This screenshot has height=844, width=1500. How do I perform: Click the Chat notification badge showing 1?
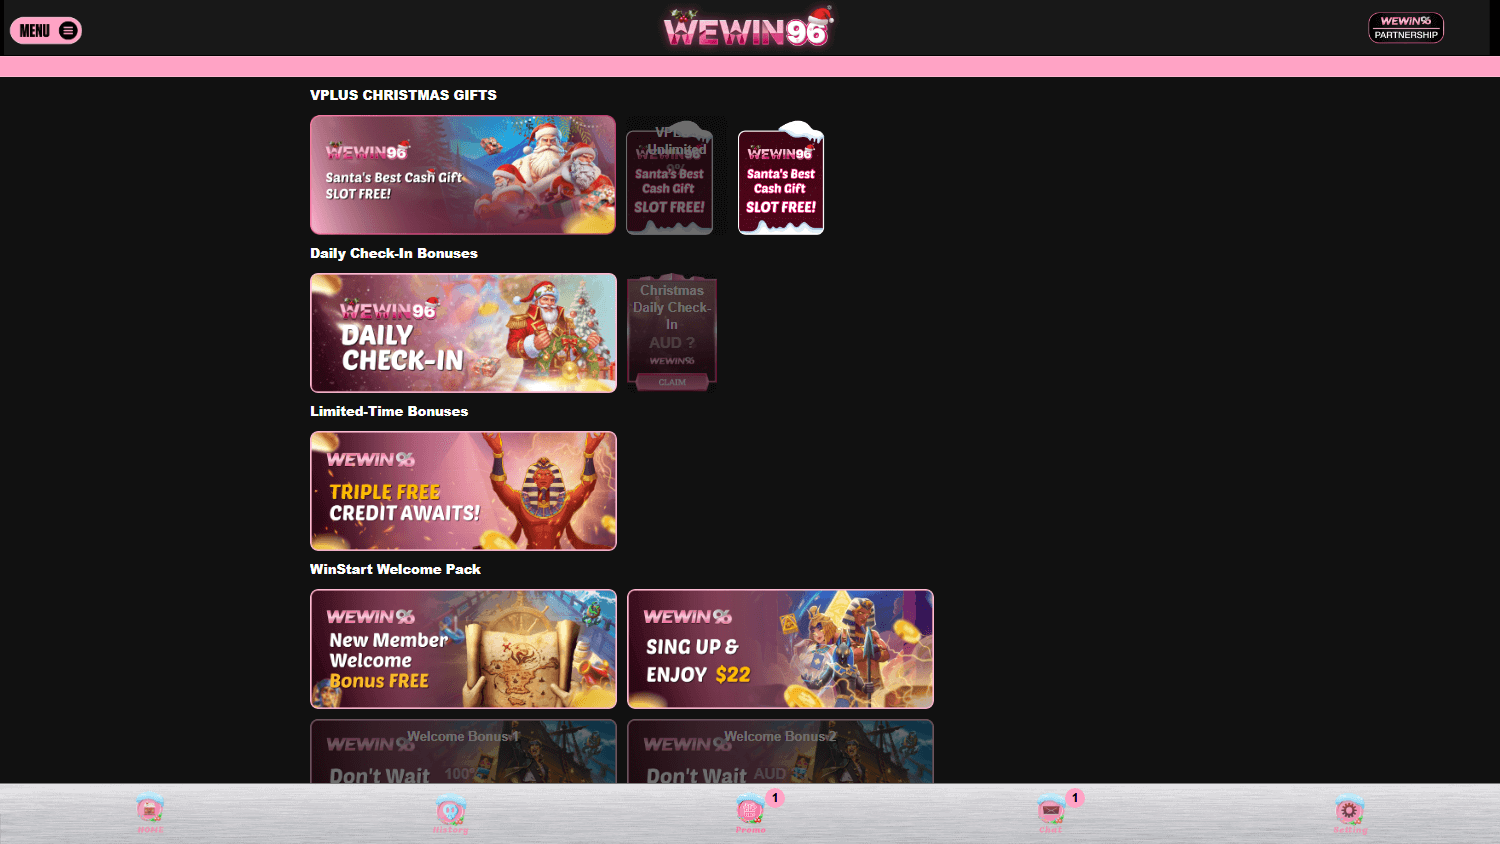click(1073, 797)
